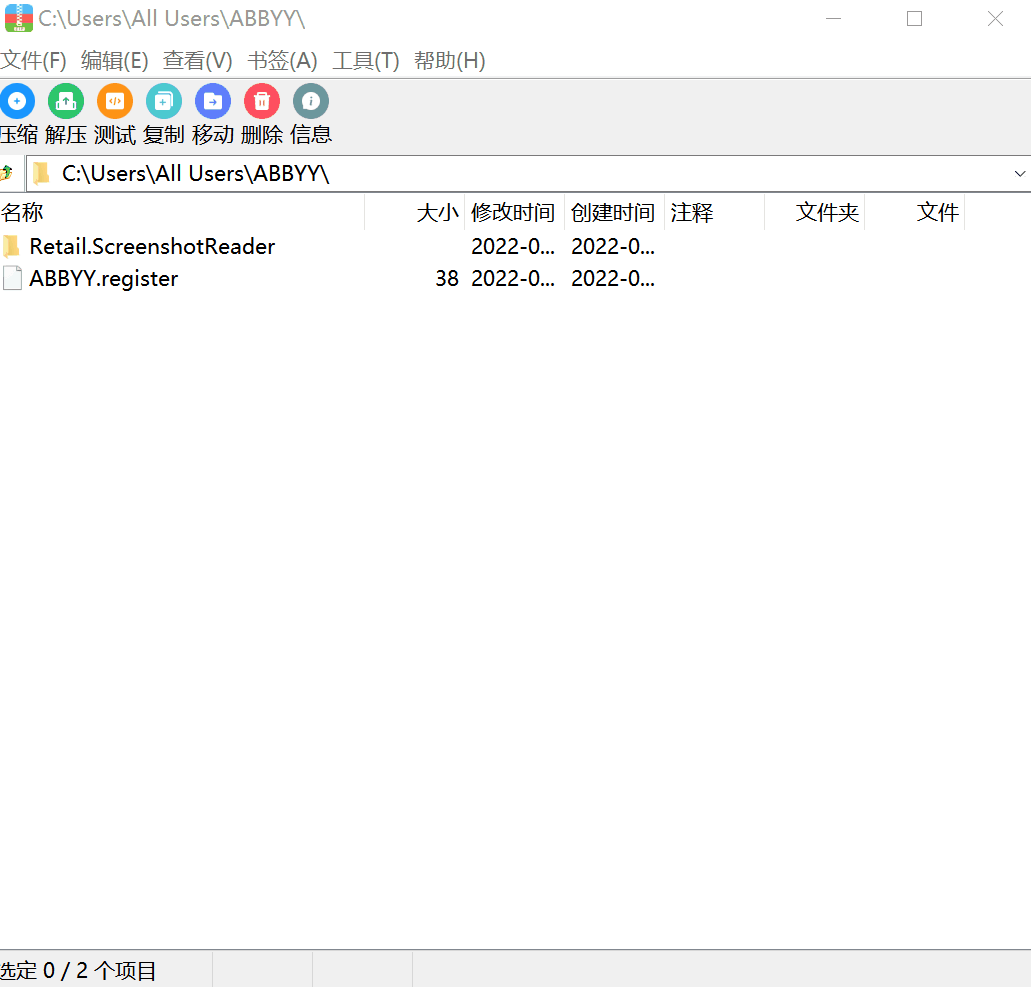Click the 复制 (Copy) toolbar icon
This screenshot has width=1031, height=987.
pos(164,102)
